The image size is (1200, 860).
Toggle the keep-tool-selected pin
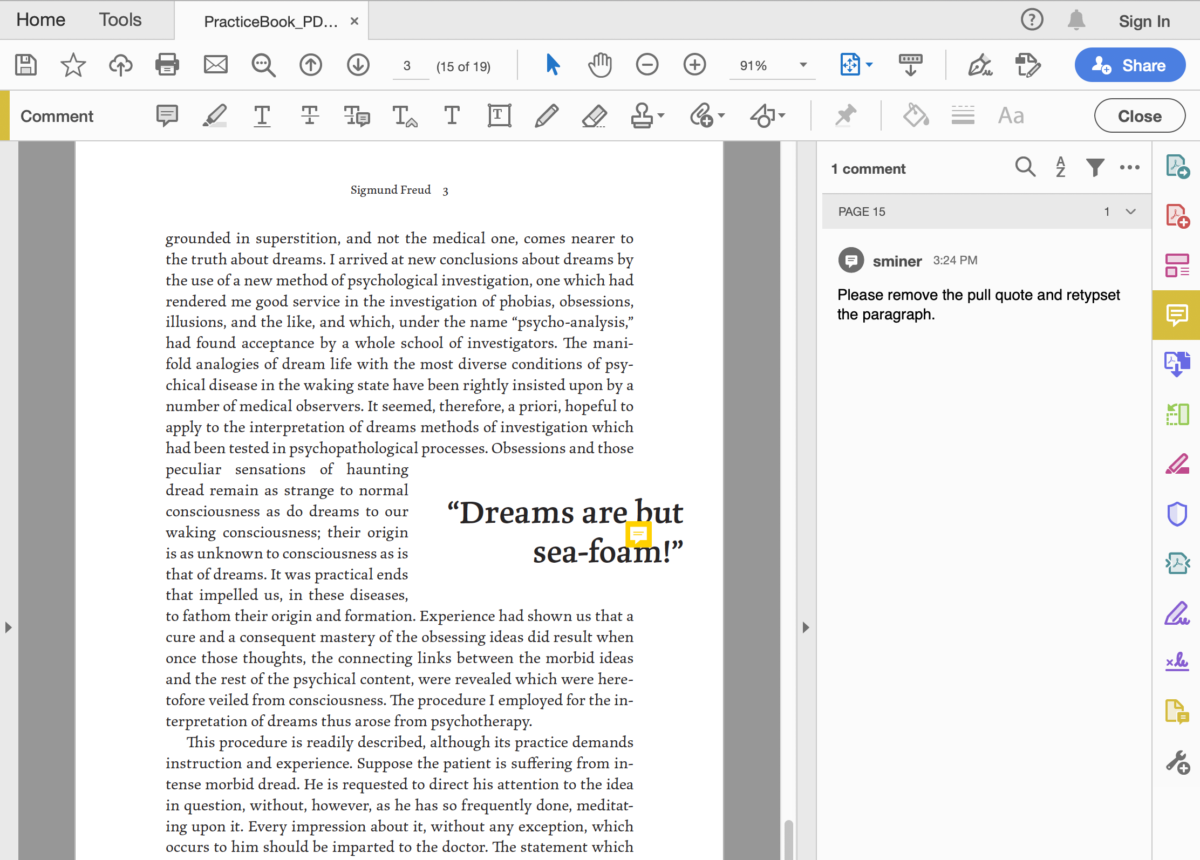(x=845, y=115)
